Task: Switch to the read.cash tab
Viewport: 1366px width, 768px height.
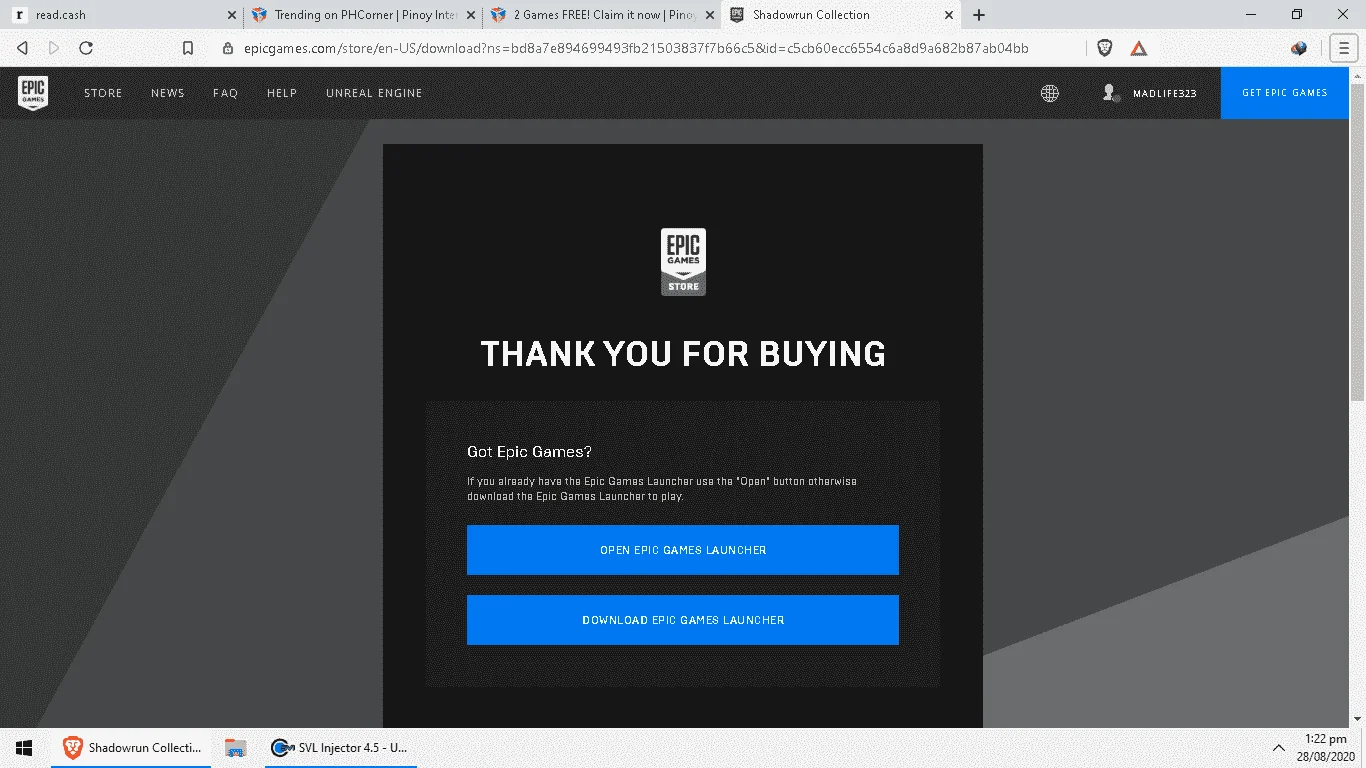Action: coord(122,15)
